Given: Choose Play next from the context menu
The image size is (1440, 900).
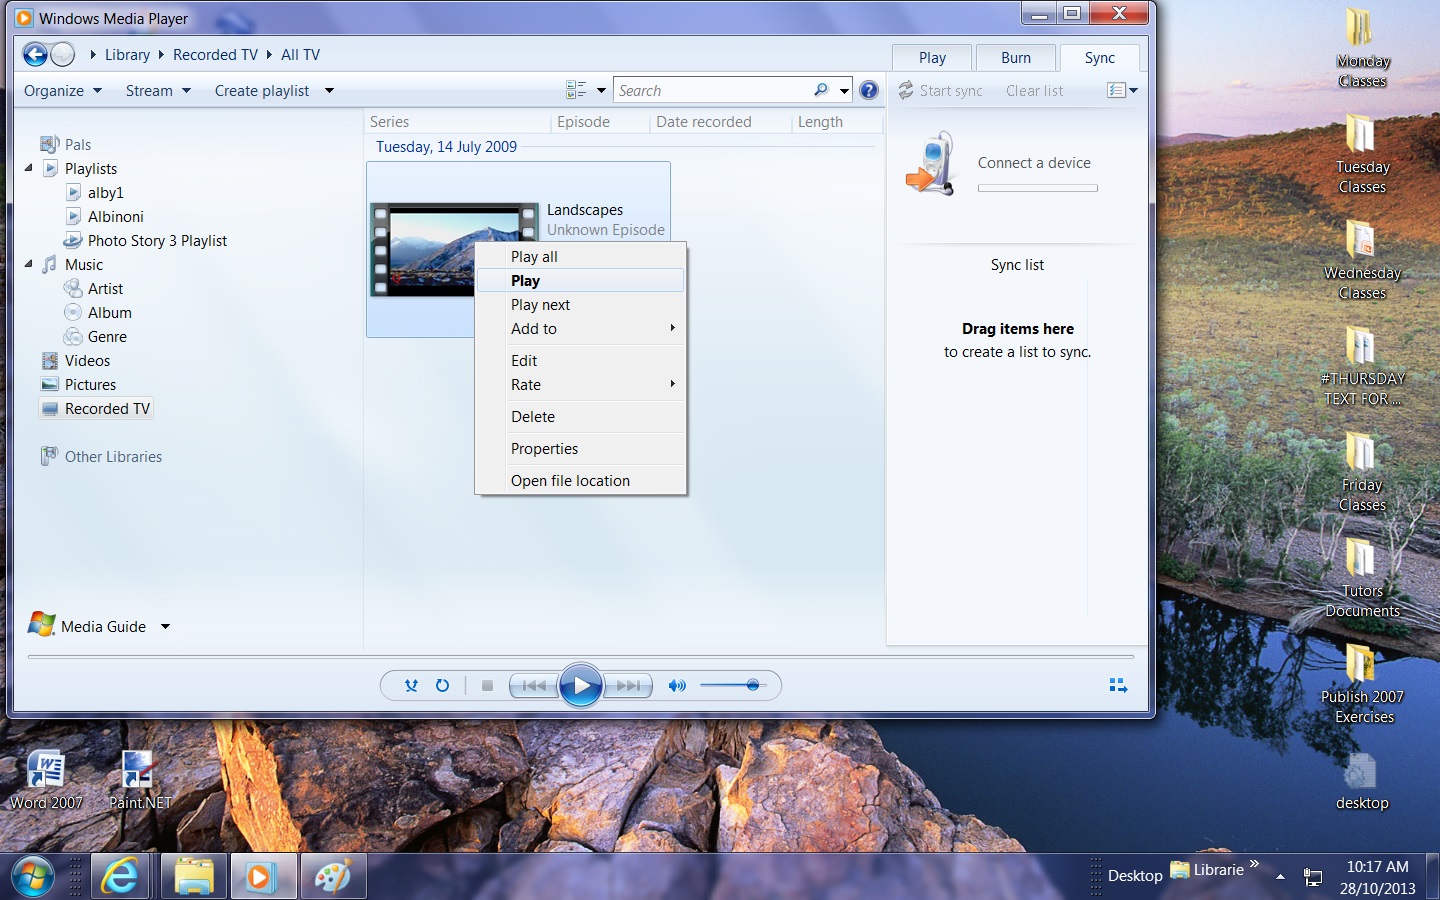Looking at the screenshot, I should [581, 304].
